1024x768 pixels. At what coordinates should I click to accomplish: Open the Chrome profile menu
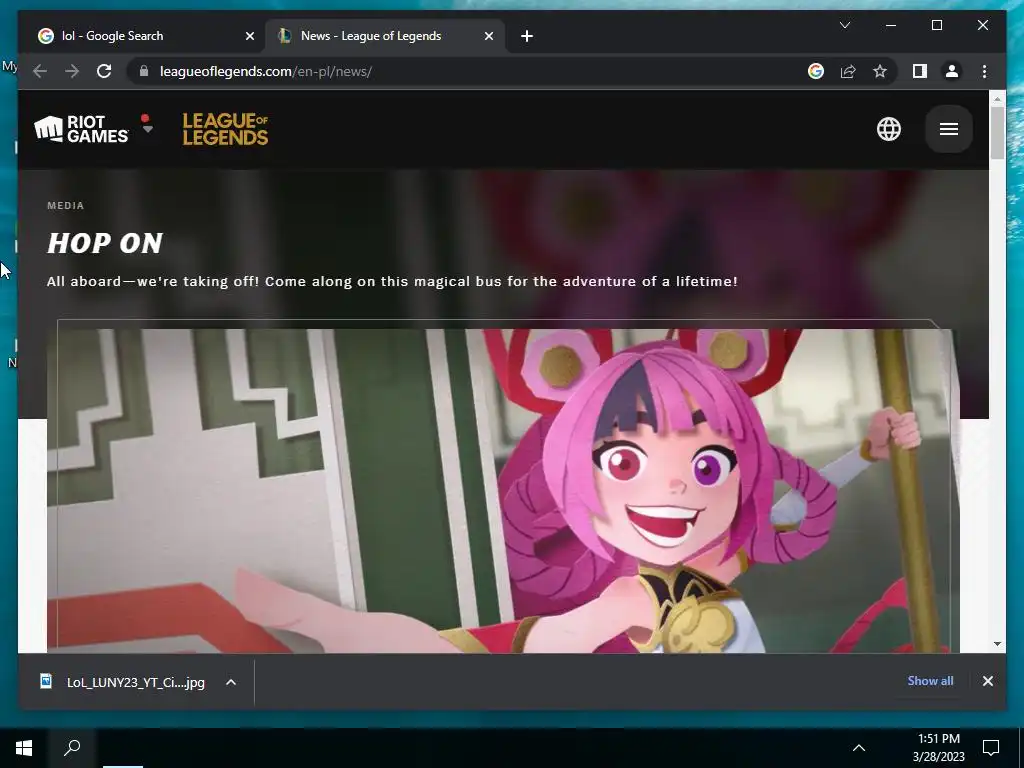[x=952, y=71]
